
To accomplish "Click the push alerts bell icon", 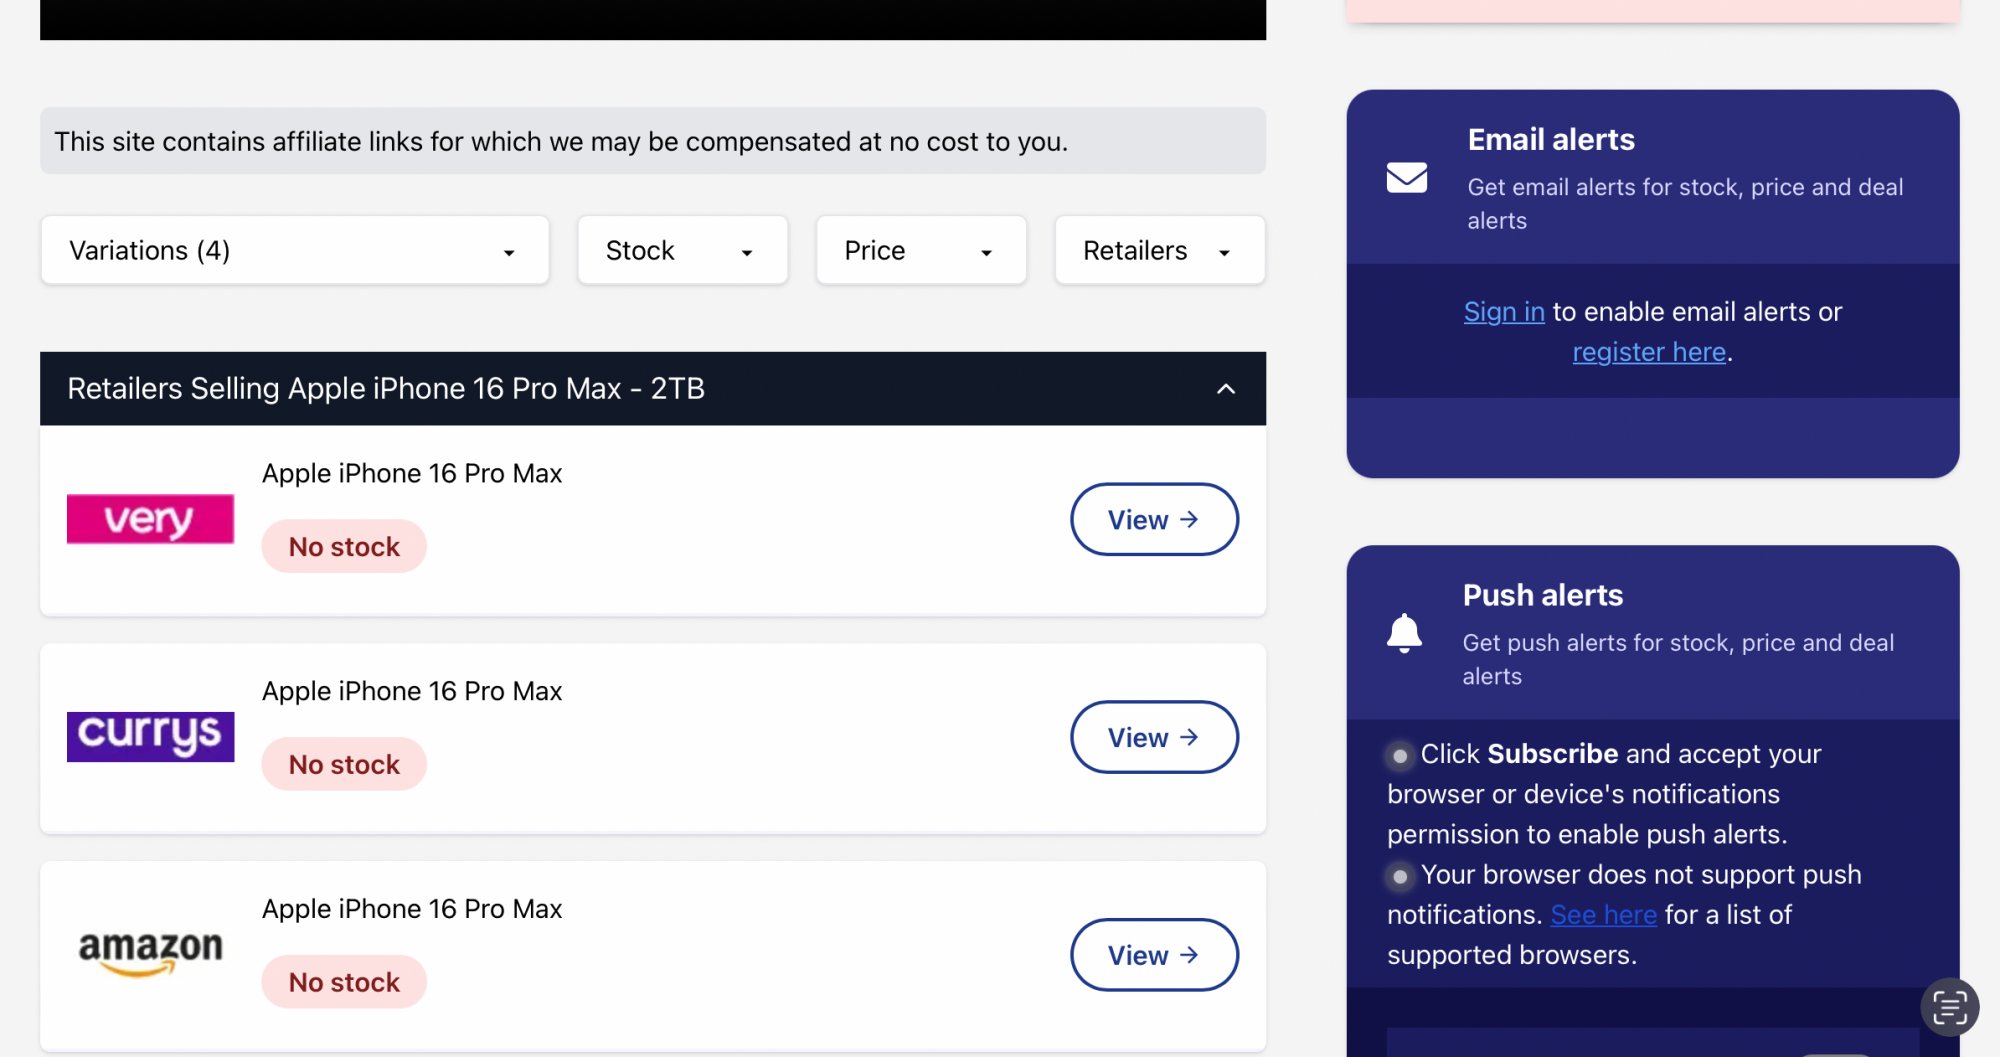I will (x=1404, y=633).
